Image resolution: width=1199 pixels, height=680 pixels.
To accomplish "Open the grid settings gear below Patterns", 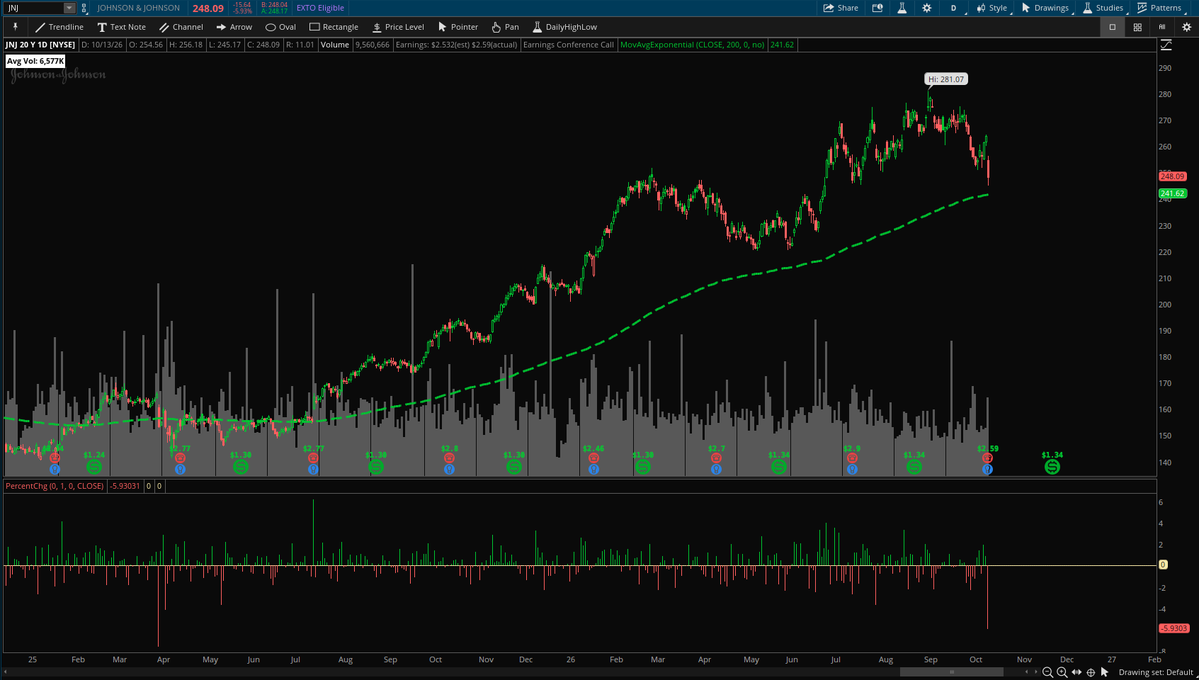I will [x=1186, y=27].
